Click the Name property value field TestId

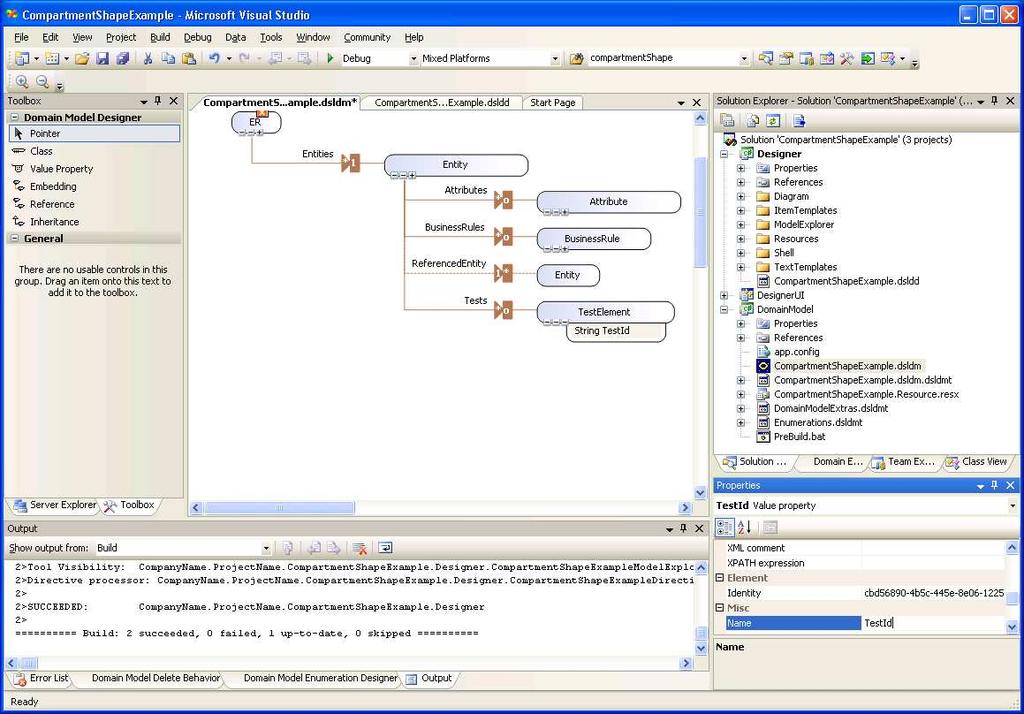click(x=934, y=623)
